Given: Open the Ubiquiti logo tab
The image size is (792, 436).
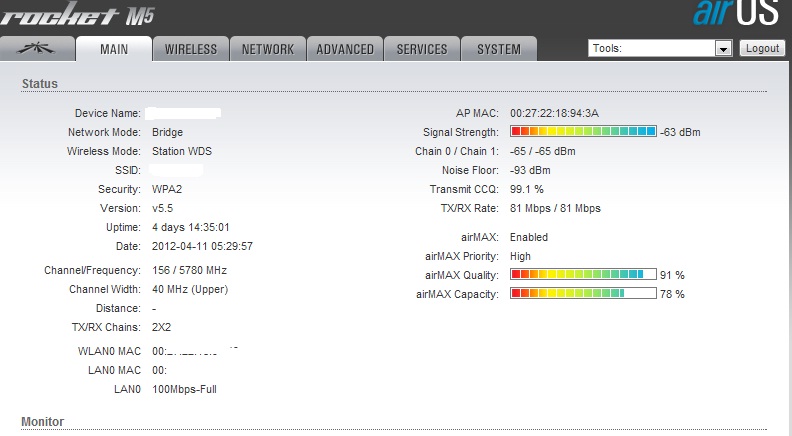Looking at the screenshot, I should pos(40,49).
